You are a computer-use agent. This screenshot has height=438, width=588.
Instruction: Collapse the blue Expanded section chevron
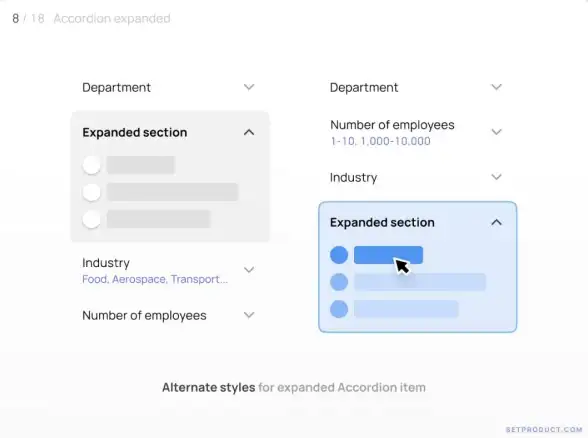tap(496, 222)
